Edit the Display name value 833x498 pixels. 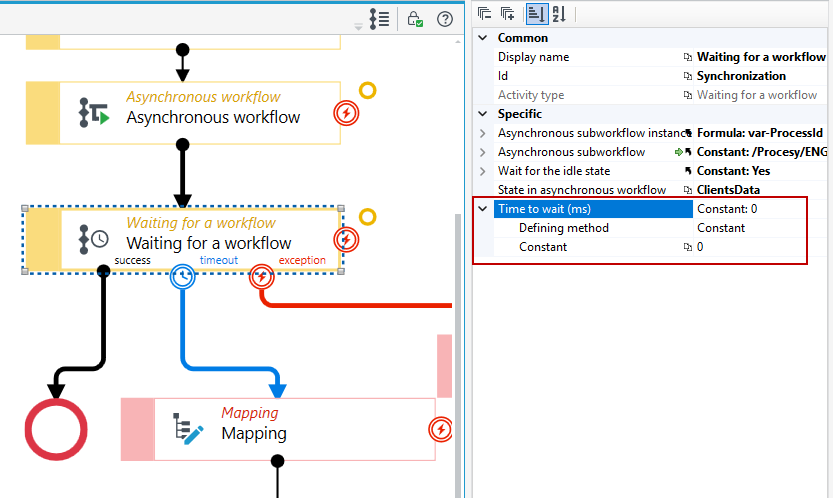[761, 57]
